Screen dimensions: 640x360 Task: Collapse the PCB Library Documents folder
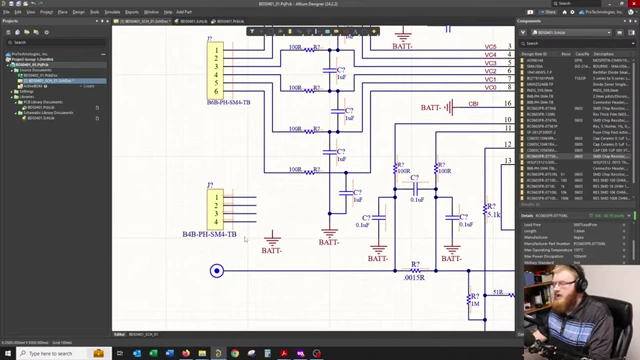coord(16,102)
